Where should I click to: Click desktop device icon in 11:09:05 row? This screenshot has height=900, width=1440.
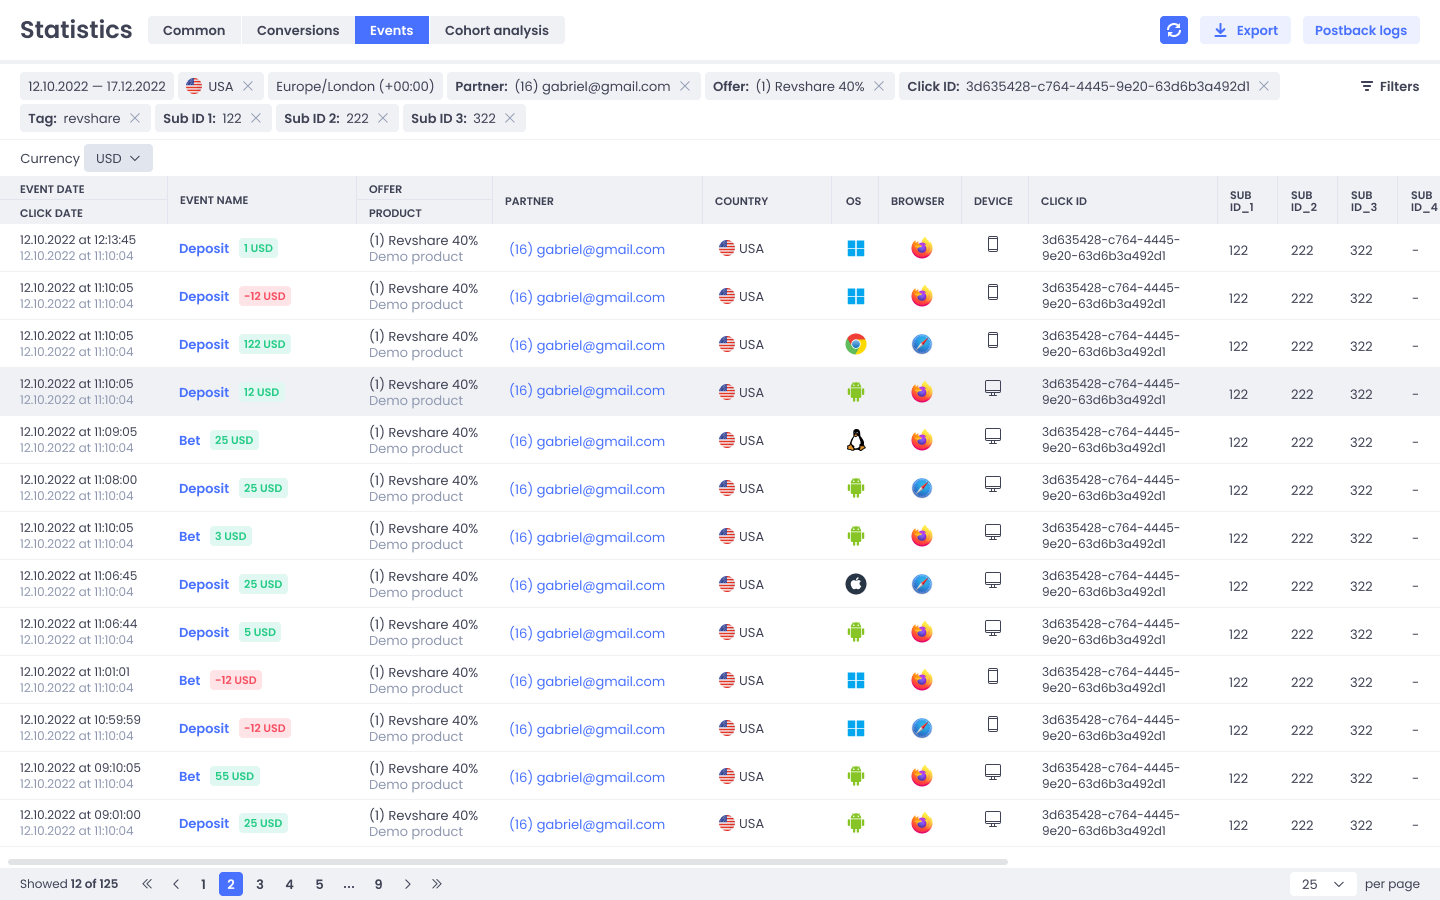click(993, 436)
